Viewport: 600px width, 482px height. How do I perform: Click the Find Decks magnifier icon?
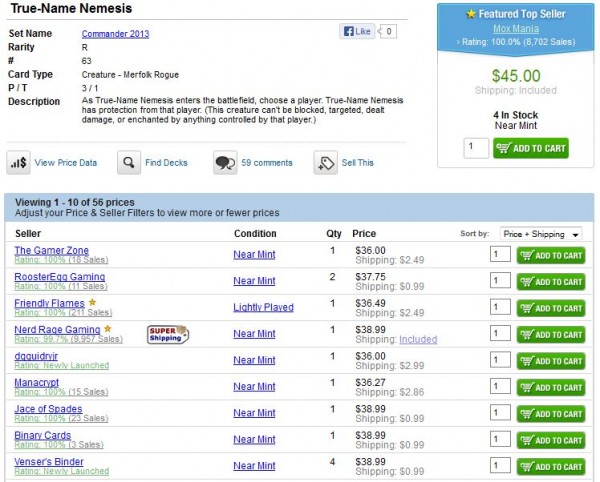click(128, 162)
